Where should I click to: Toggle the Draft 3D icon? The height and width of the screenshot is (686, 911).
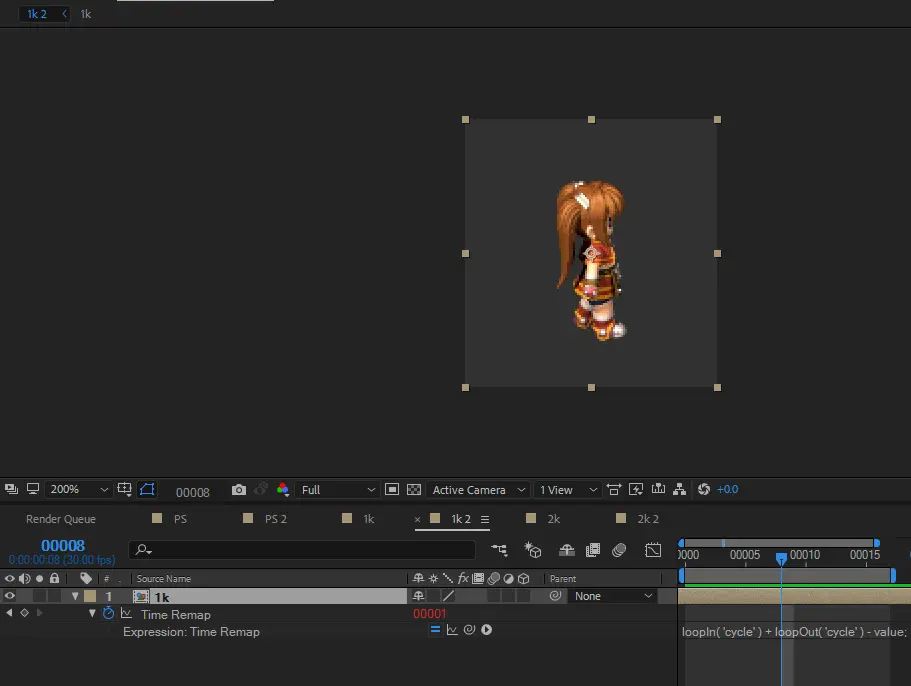pyautogui.click(x=533, y=549)
